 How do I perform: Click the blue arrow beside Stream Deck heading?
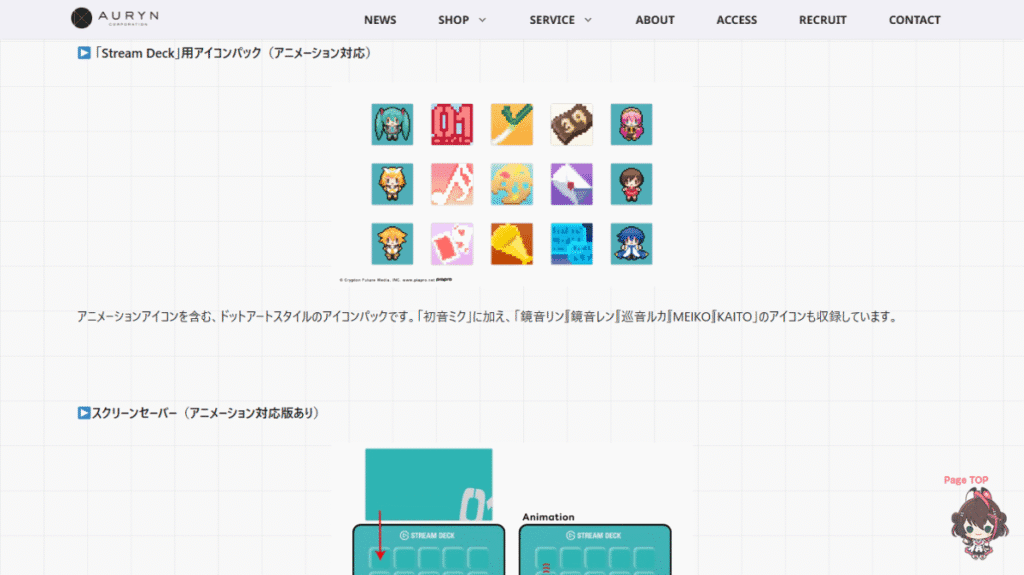84,53
